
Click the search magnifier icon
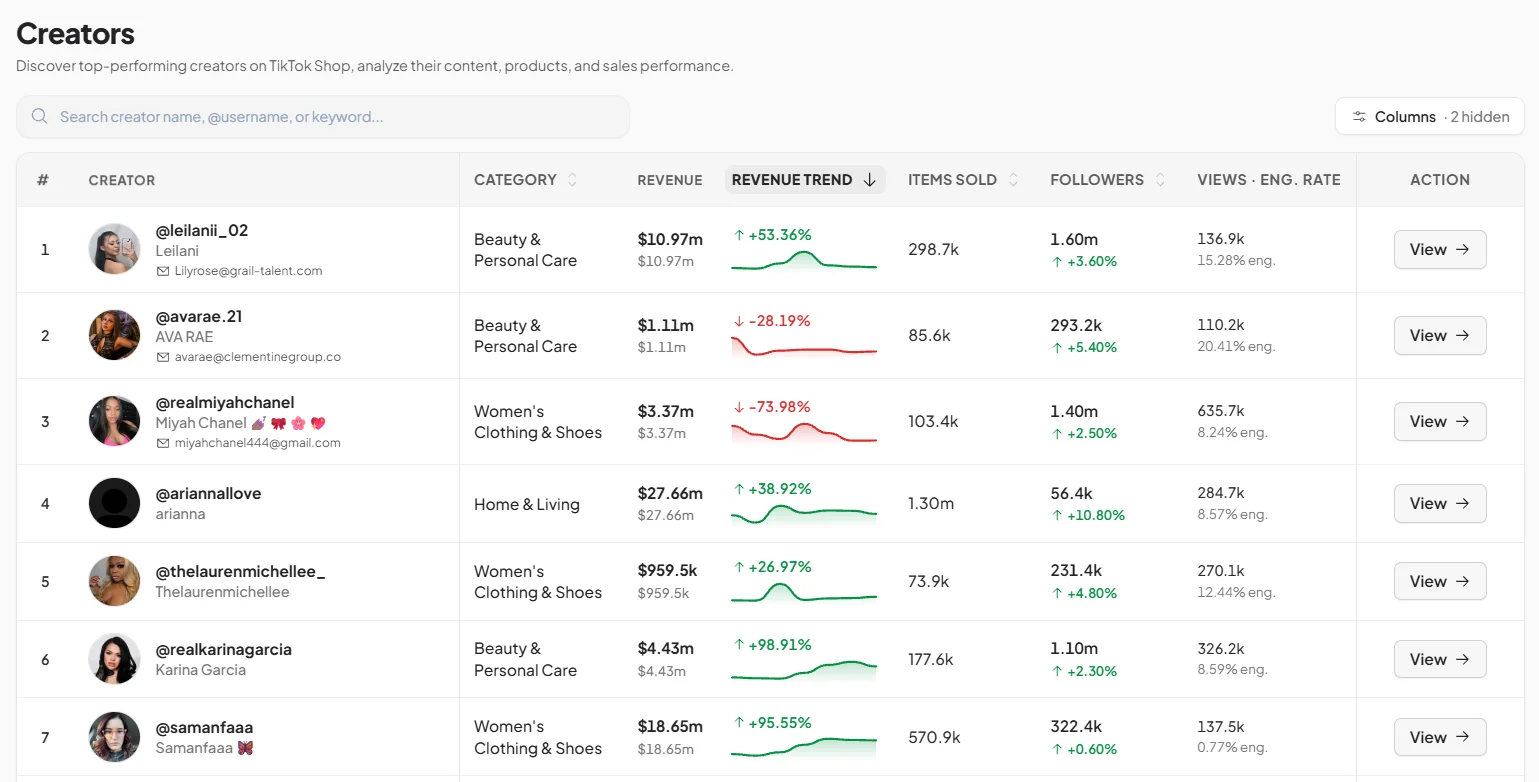click(40, 117)
